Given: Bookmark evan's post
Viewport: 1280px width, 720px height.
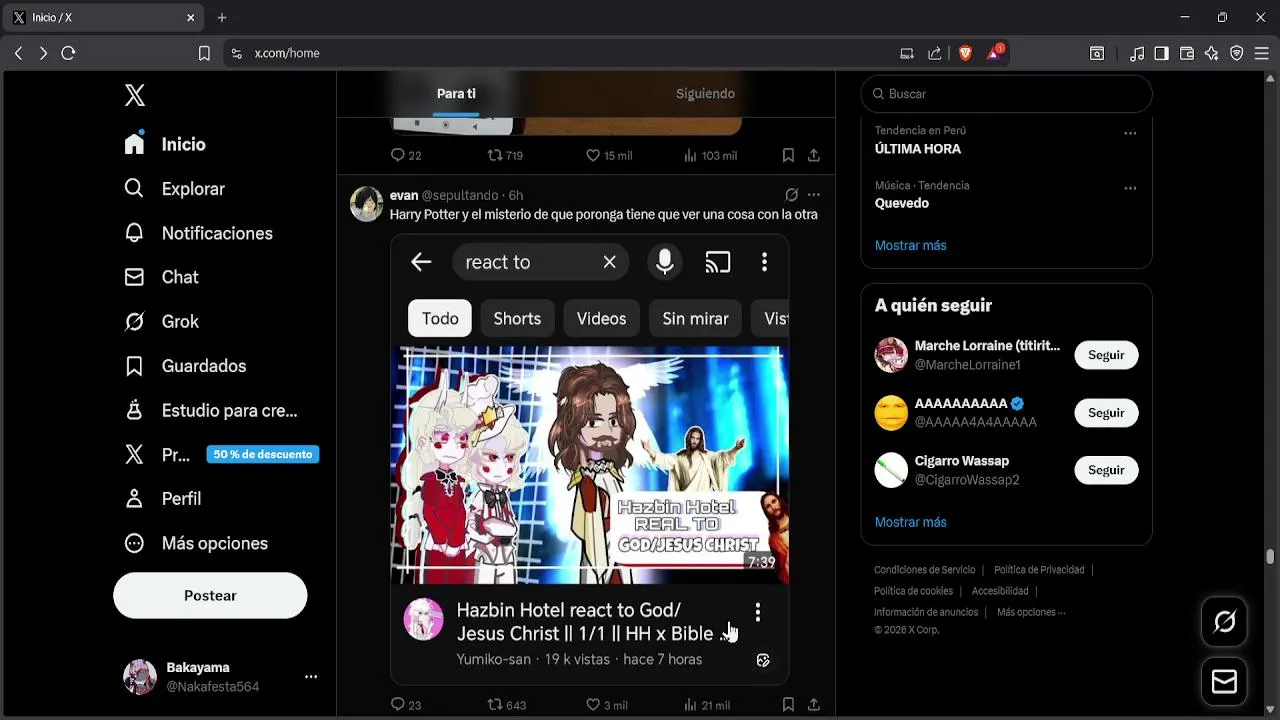Looking at the screenshot, I should tap(788, 705).
